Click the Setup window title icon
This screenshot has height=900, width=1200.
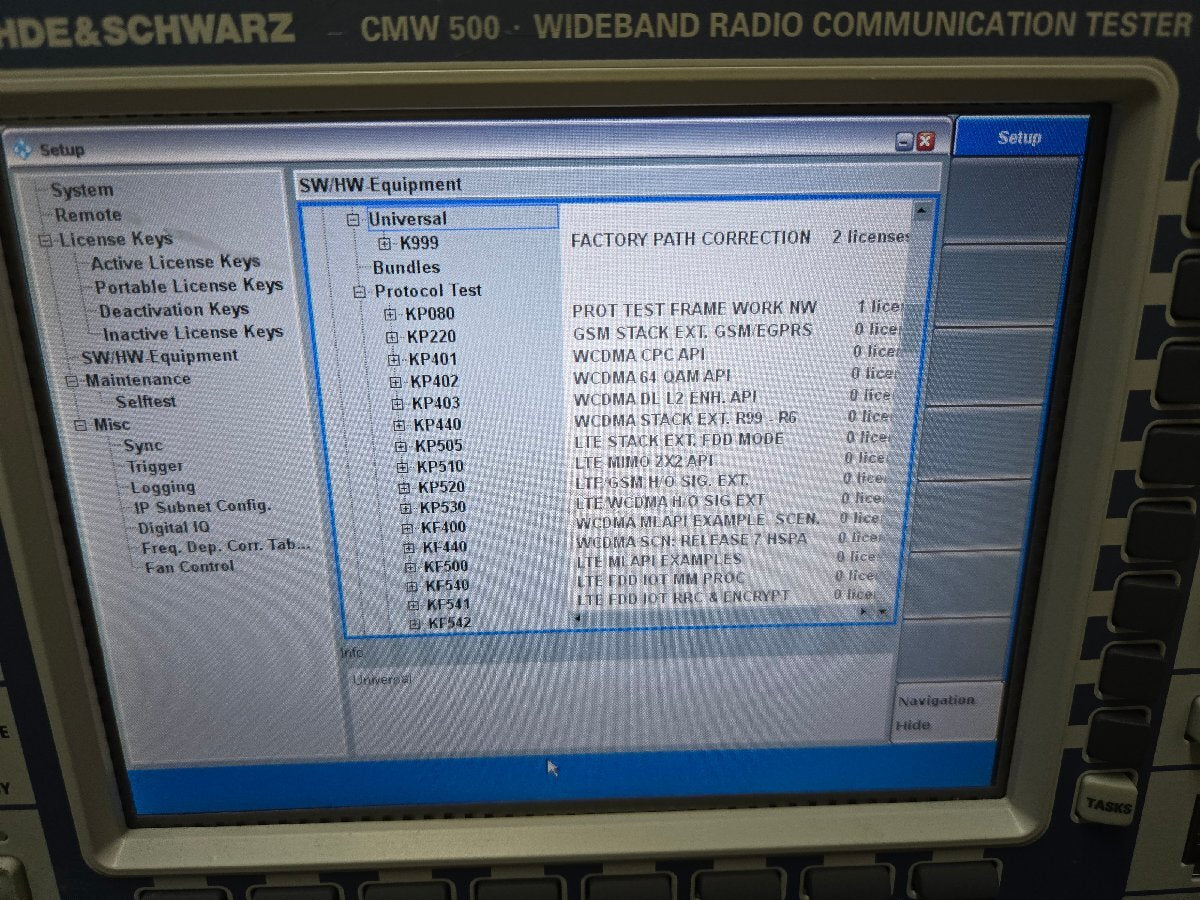click(x=23, y=149)
